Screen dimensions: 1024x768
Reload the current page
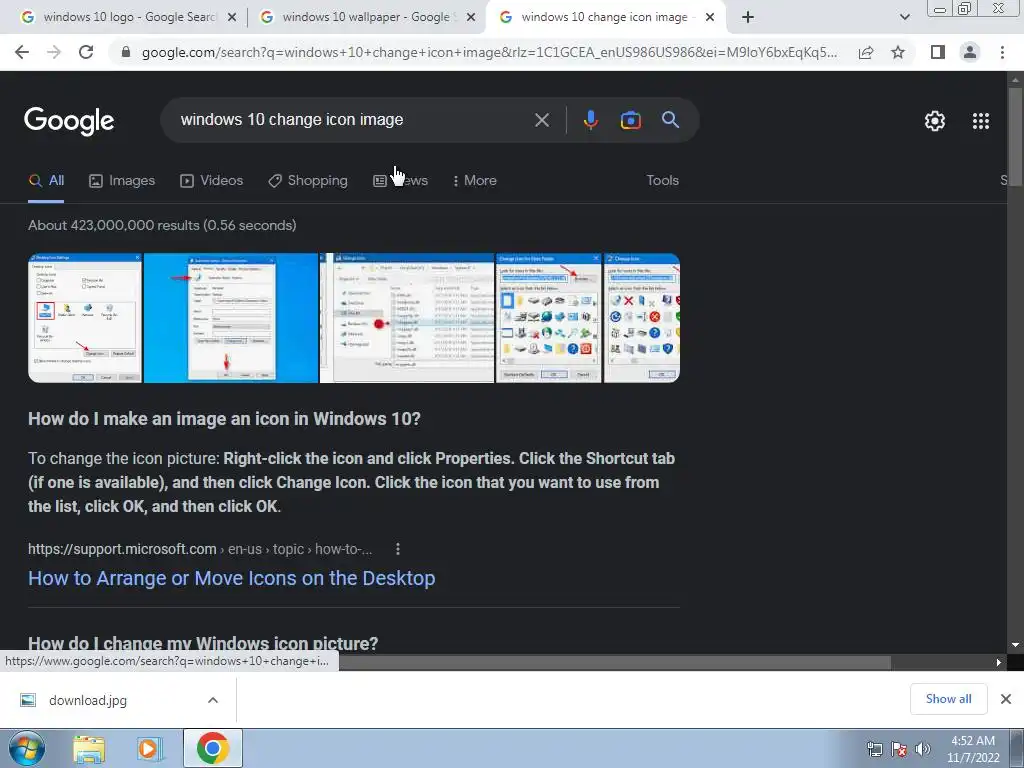click(x=86, y=52)
